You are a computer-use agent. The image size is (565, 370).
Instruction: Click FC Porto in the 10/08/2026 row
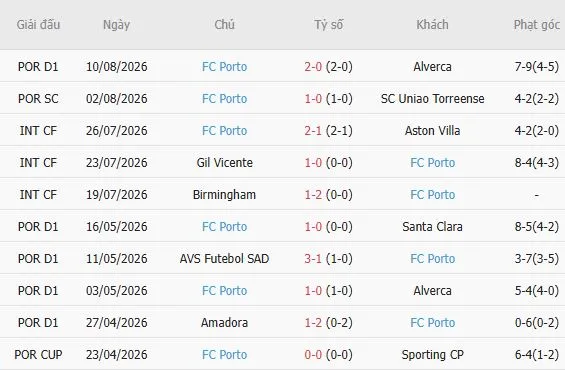[224, 67]
